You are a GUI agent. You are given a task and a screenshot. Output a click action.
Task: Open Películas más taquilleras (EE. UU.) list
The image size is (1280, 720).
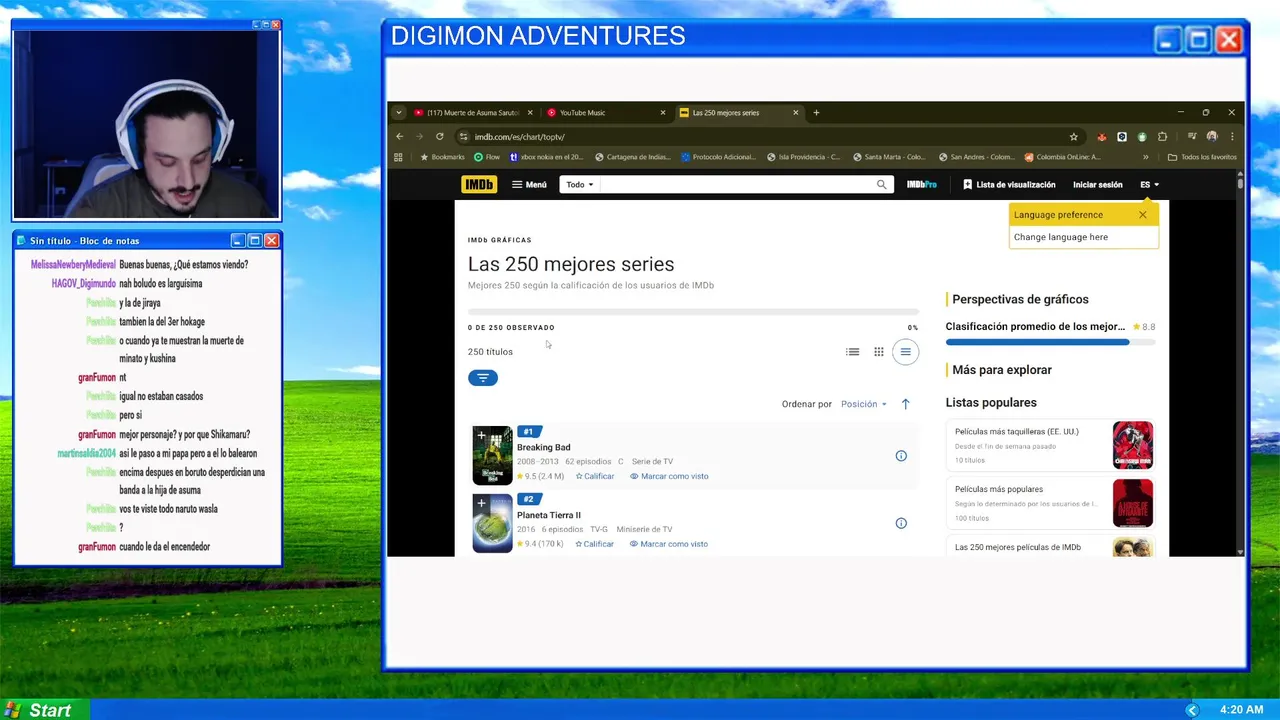1050,445
